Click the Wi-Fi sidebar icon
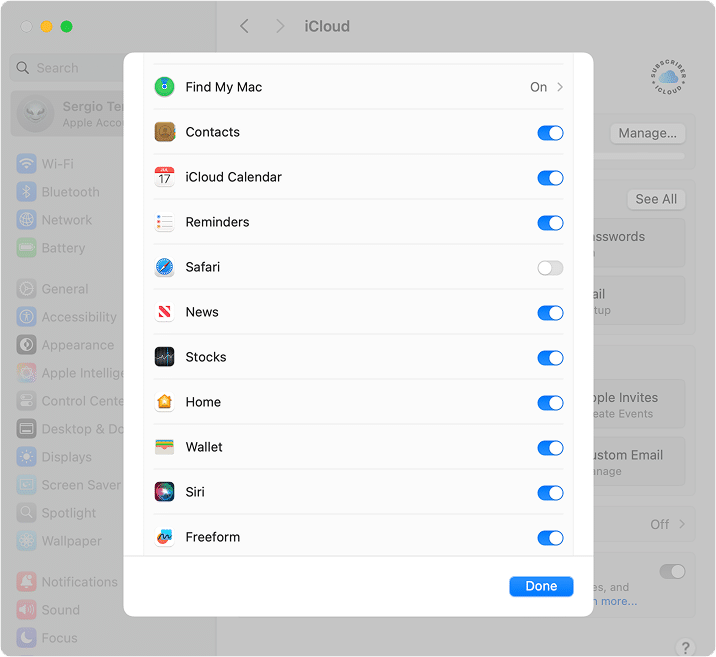Image resolution: width=716 pixels, height=657 pixels. click(26, 163)
